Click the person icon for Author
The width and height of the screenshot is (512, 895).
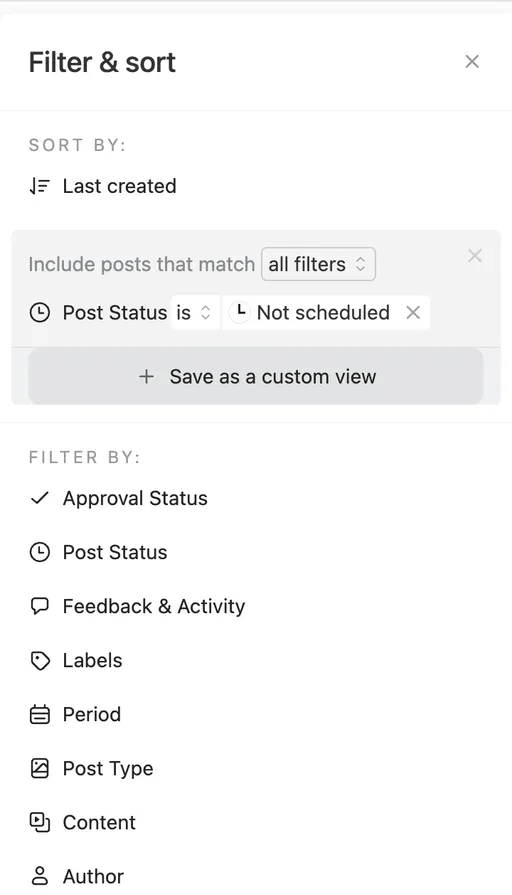point(39,876)
